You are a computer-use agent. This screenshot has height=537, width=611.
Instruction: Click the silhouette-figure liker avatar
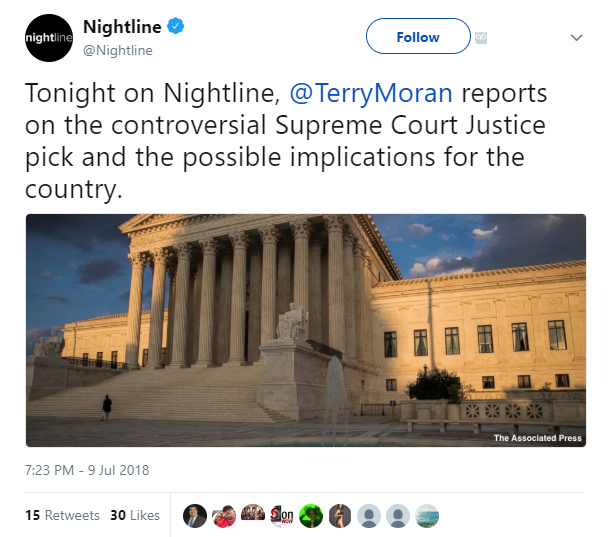340,516
